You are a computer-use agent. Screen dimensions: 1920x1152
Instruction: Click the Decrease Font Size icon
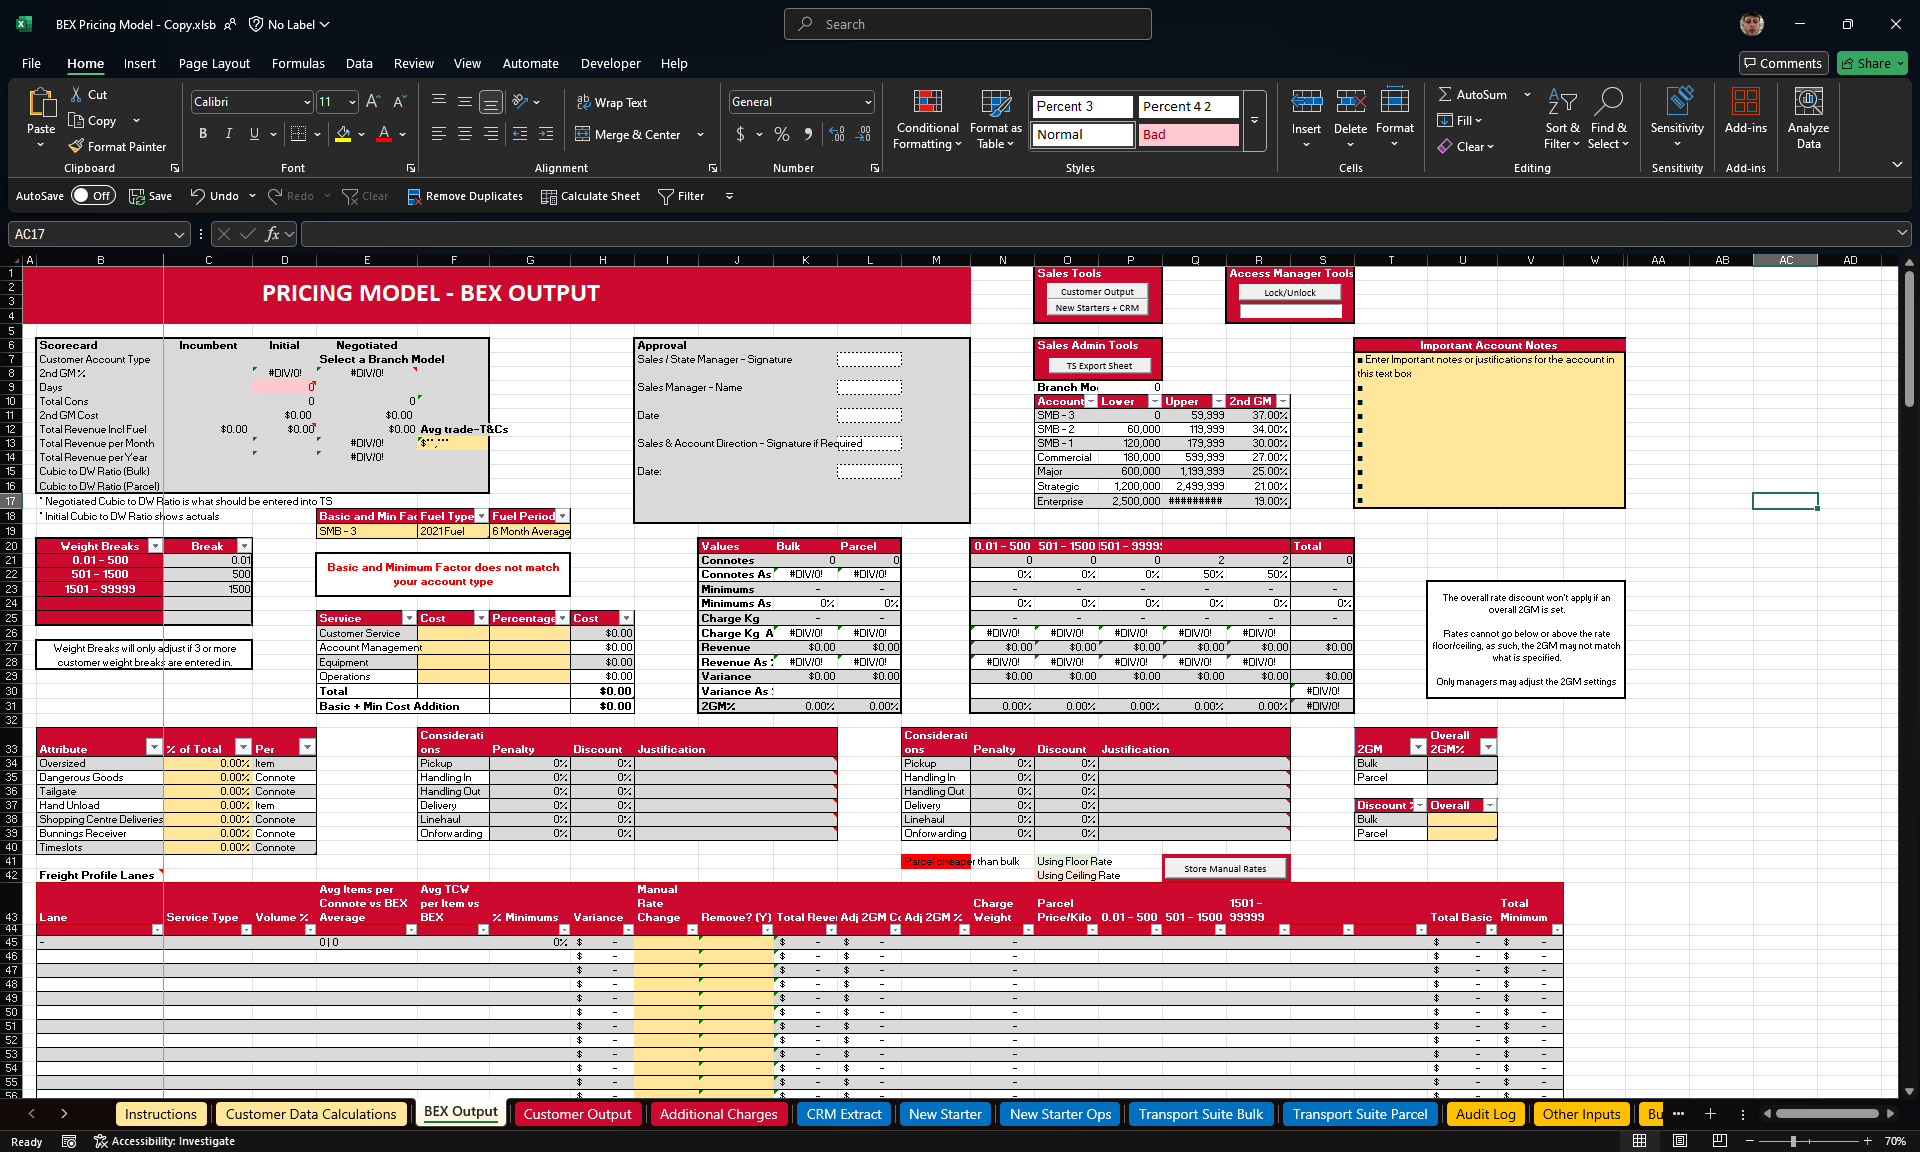pyautogui.click(x=399, y=101)
